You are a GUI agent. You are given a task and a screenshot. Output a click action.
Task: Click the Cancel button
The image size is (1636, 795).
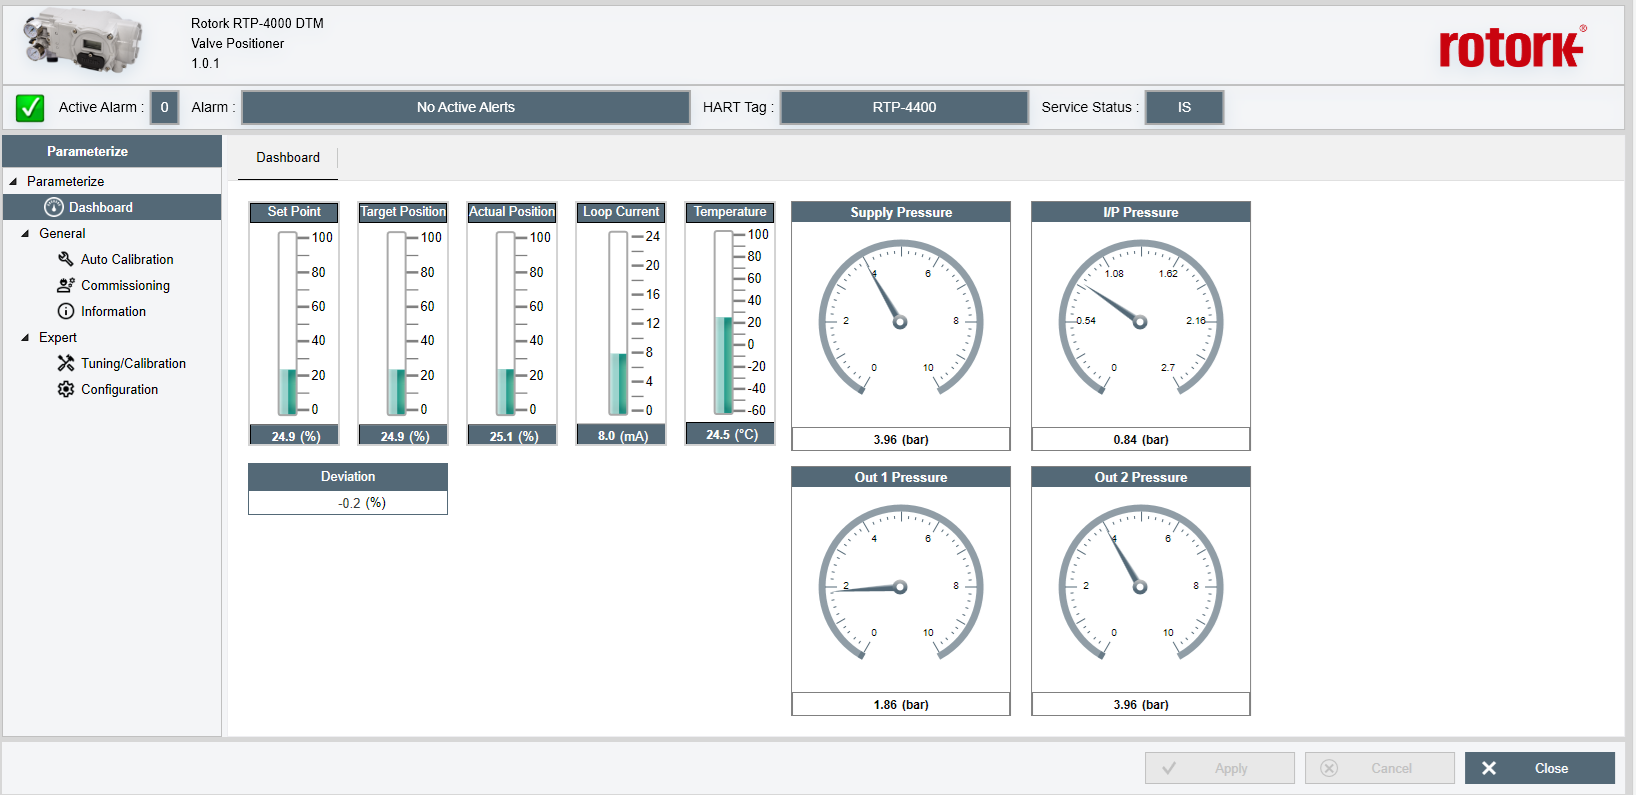(x=1379, y=768)
